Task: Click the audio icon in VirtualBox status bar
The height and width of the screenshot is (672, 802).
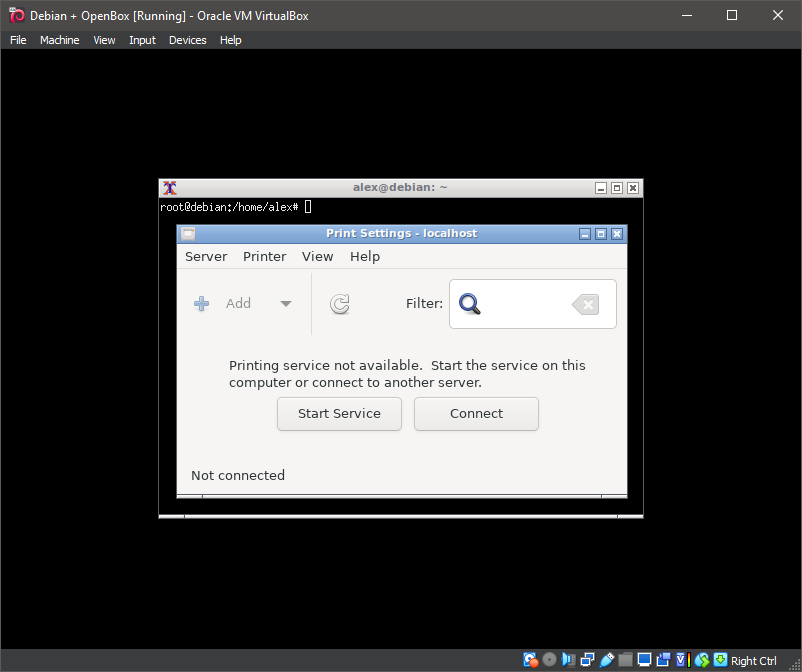Action: click(568, 659)
